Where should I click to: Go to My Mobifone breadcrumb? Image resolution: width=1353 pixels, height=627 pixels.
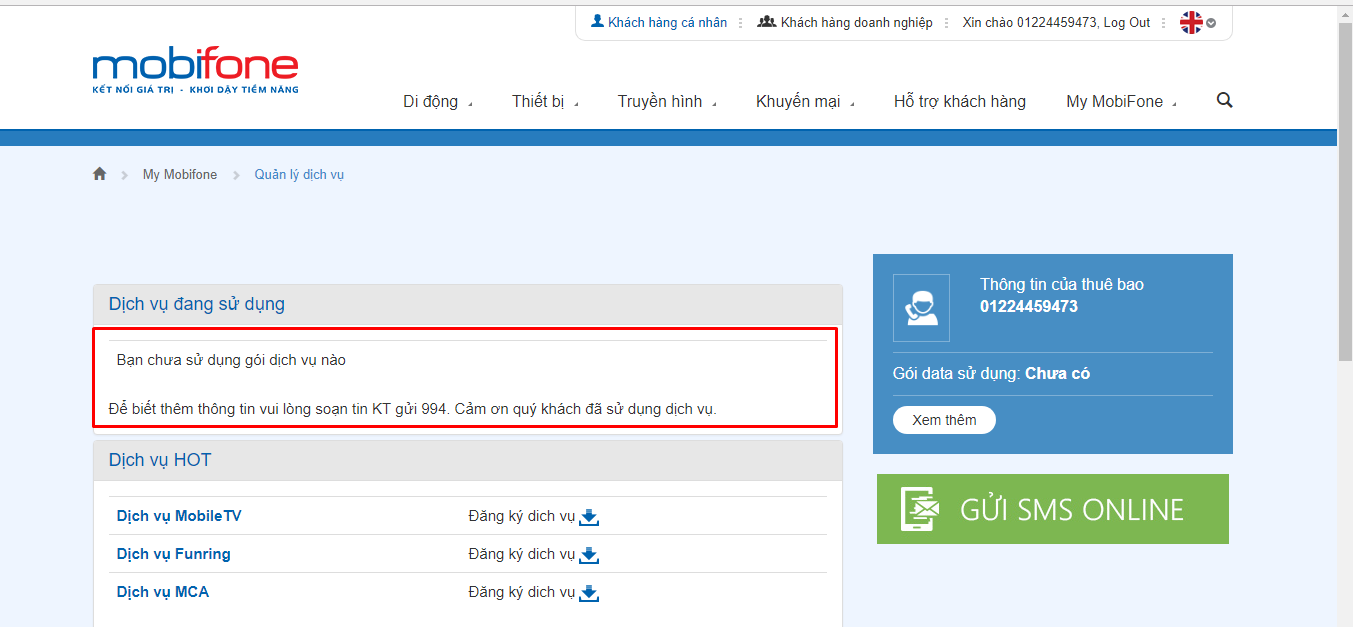pyautogui.click(x=180, y=174)
